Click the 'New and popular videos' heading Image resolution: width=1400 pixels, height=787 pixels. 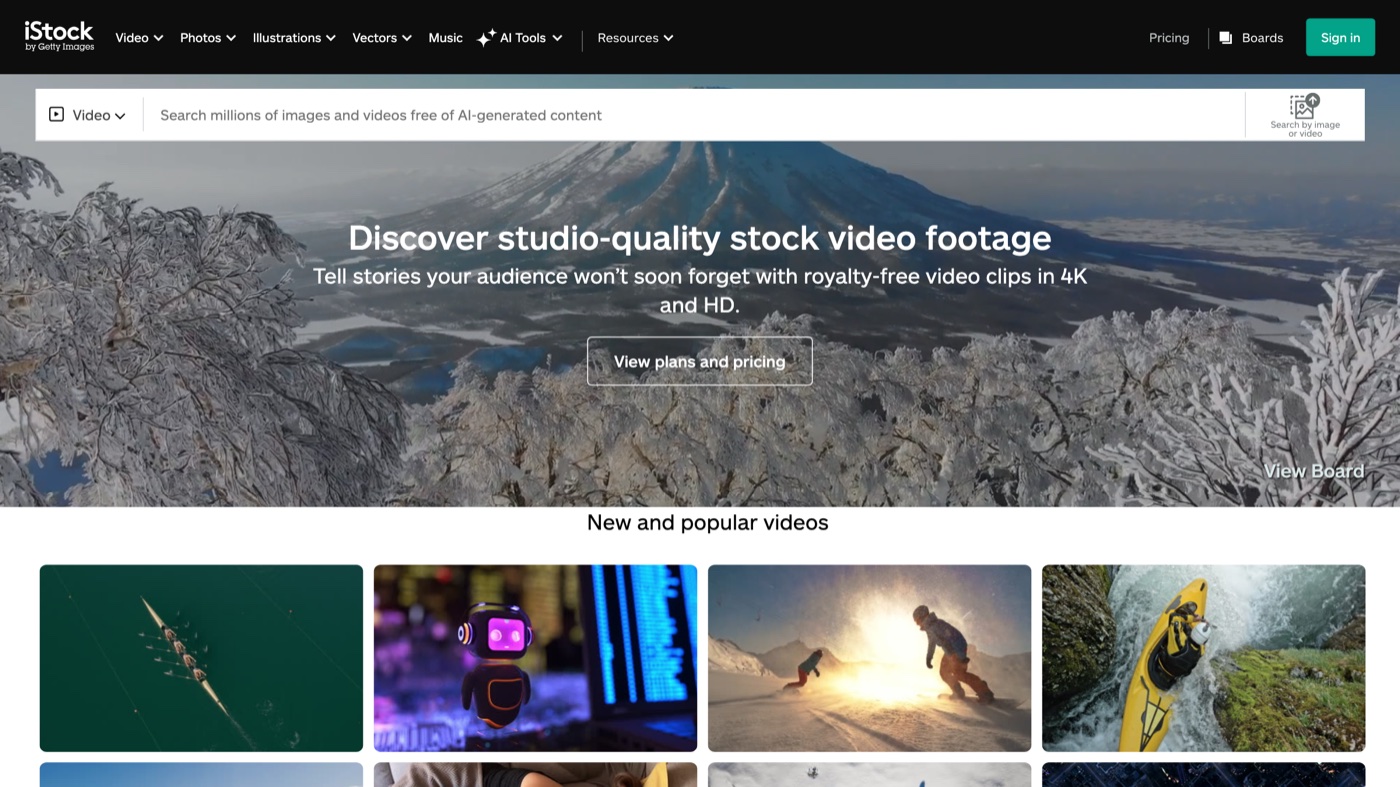[708, 523]
